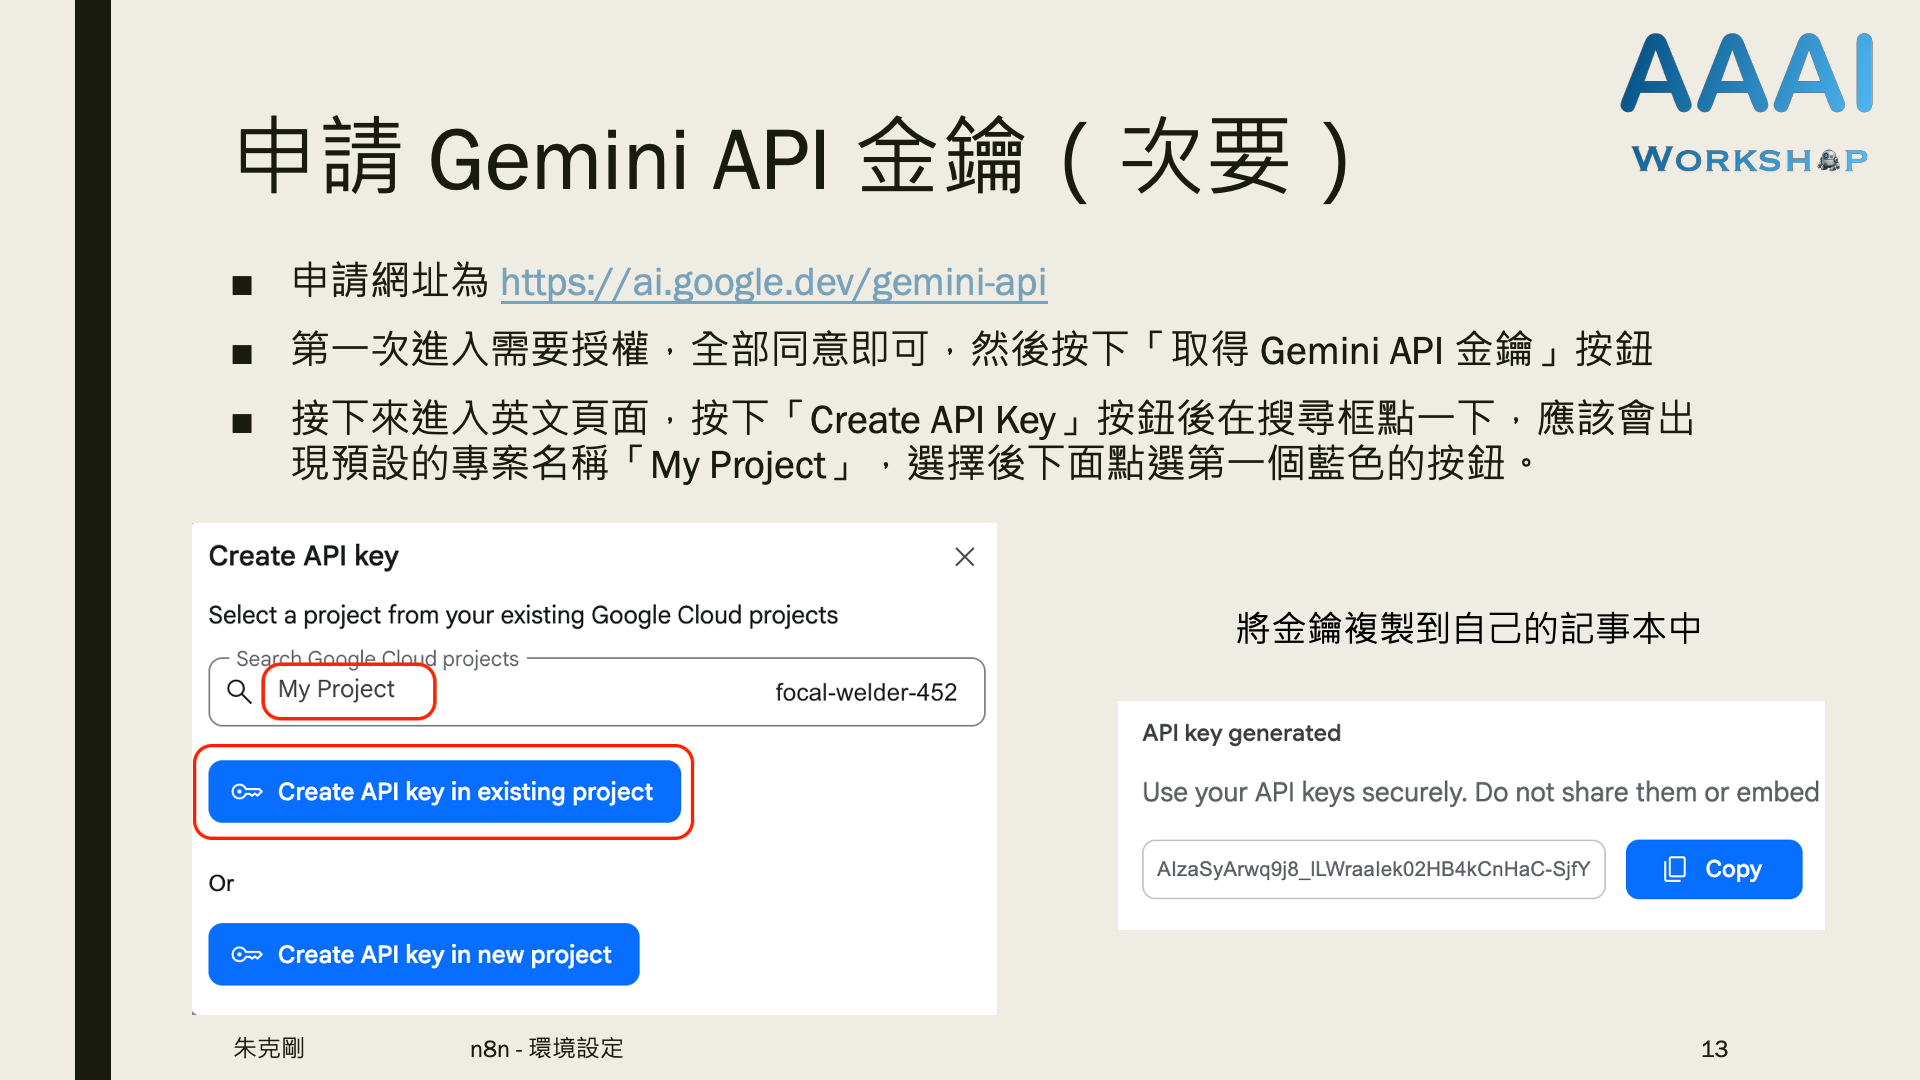Click the magnifier search icon in project field
The image size is (1920, 1080).
point(239,691)
